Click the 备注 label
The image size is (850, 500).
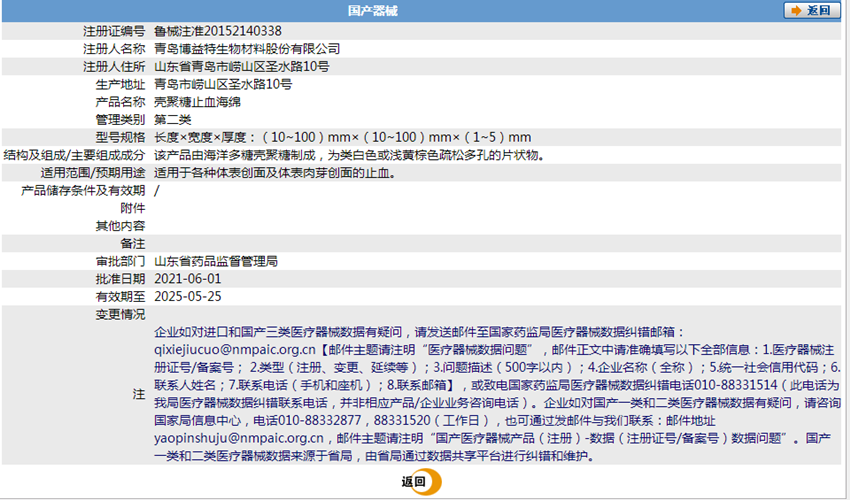coord(133,243)
